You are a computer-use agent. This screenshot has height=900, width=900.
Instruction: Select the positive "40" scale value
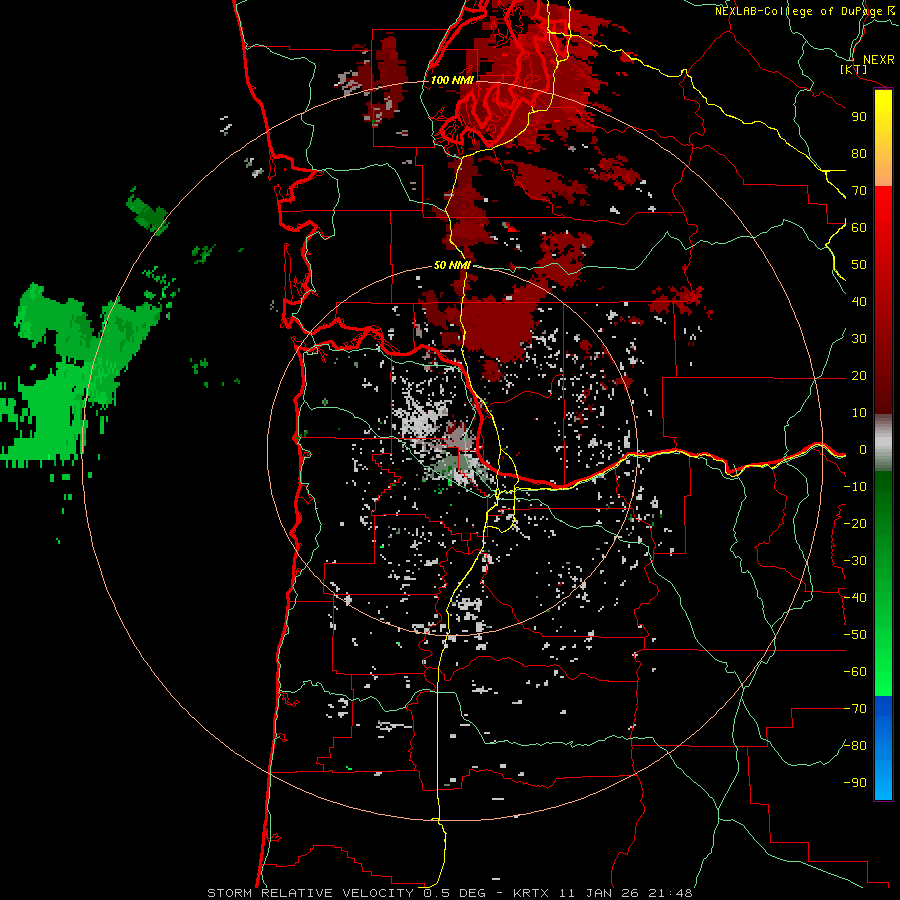coord(859,302)
